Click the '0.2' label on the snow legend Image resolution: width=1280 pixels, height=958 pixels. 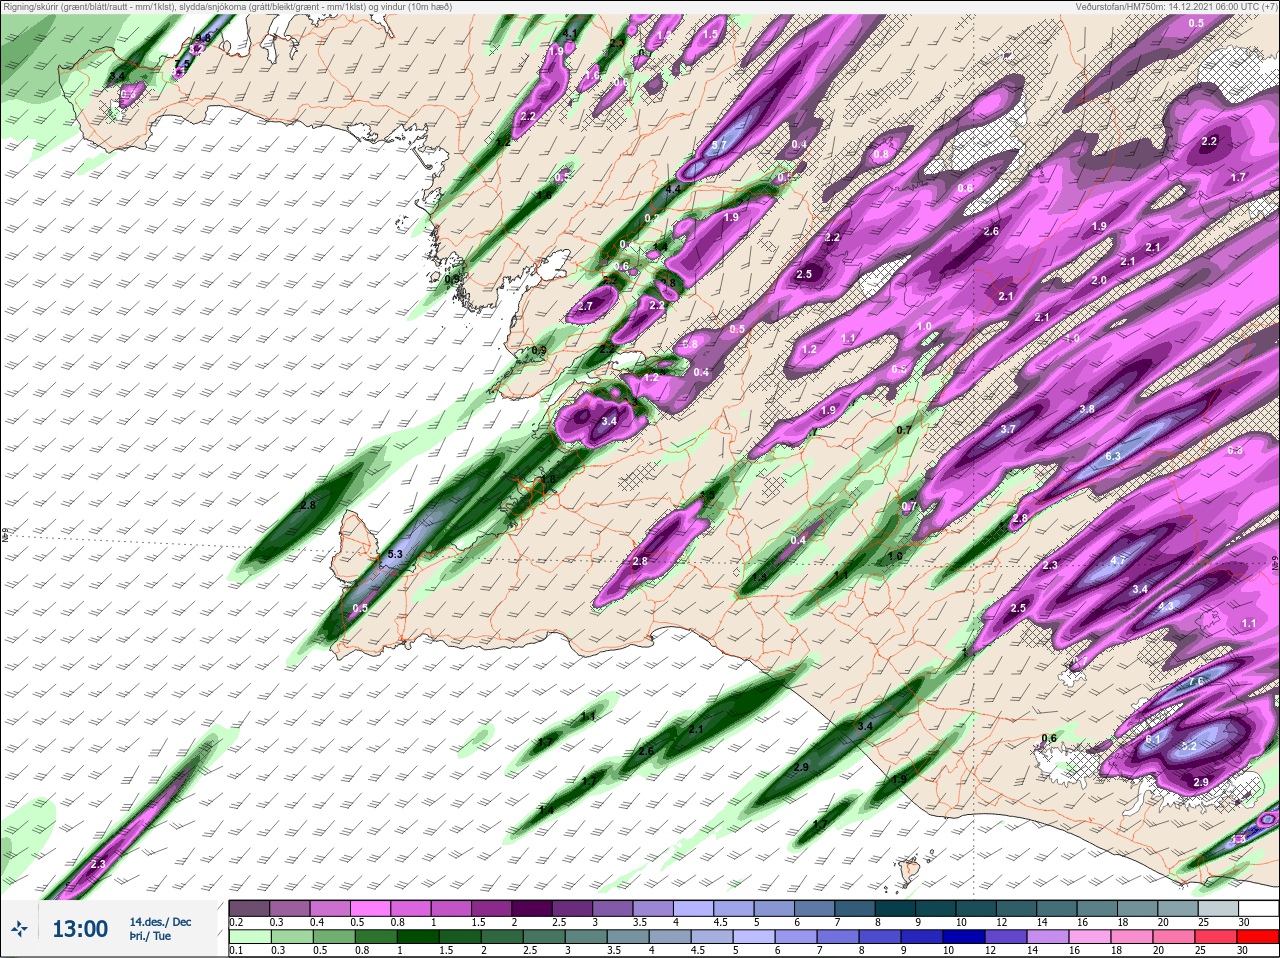pos(235,922)
